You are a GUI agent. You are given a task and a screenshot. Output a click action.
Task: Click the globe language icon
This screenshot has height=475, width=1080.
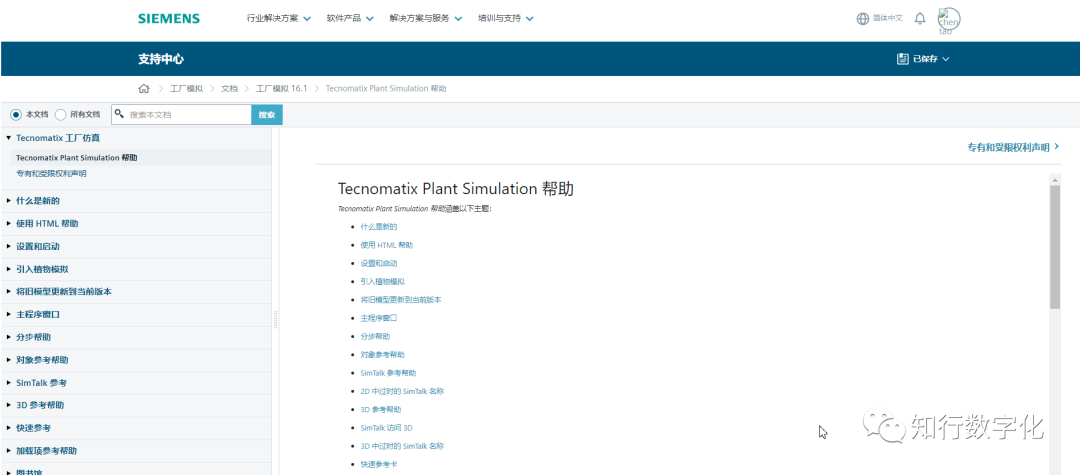point(862,19)
